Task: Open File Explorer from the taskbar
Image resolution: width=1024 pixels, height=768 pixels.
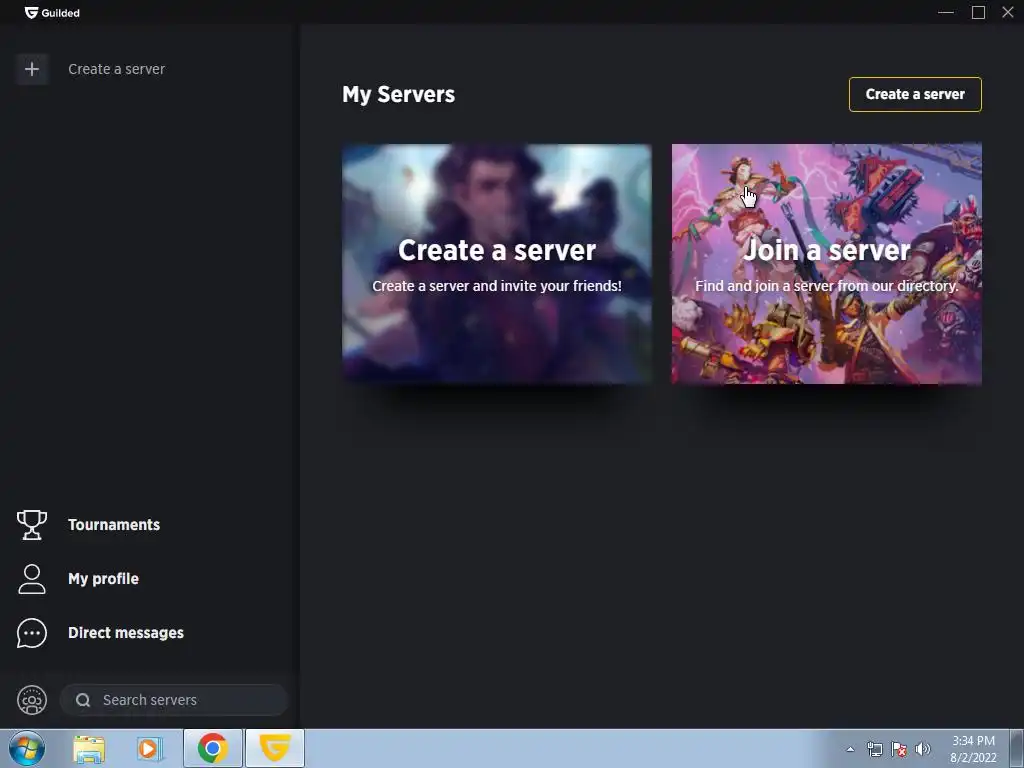Action: (x=89, y=749)
